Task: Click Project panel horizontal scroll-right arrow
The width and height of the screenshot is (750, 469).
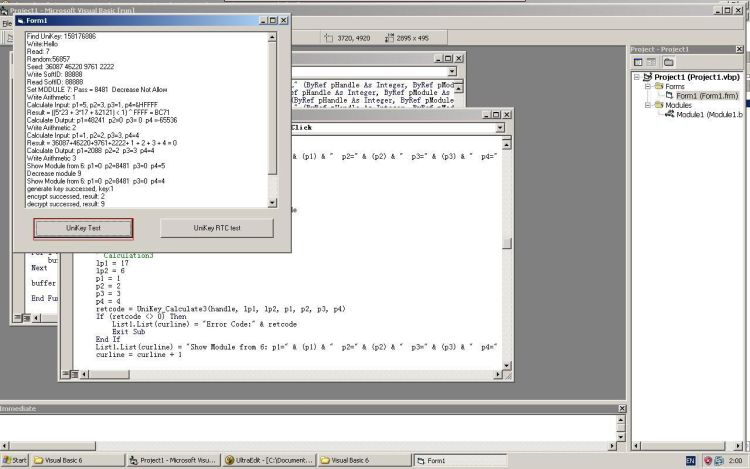Action: pos(739,446)
